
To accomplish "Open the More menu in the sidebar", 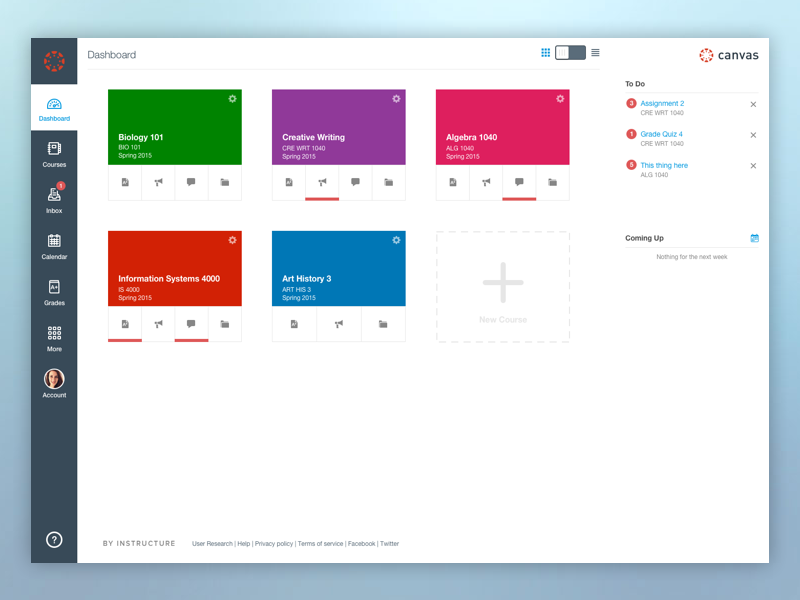I will 54,335.
